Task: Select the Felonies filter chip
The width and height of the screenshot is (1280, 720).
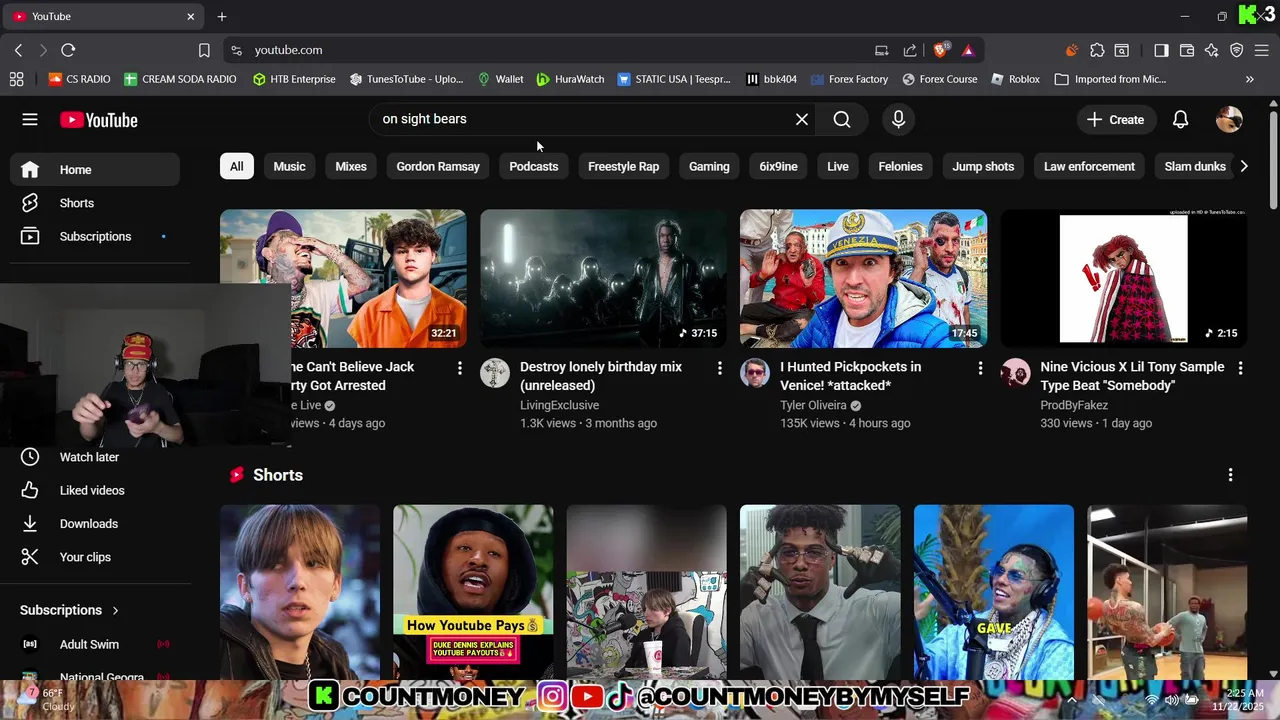Action: point(900,166)
